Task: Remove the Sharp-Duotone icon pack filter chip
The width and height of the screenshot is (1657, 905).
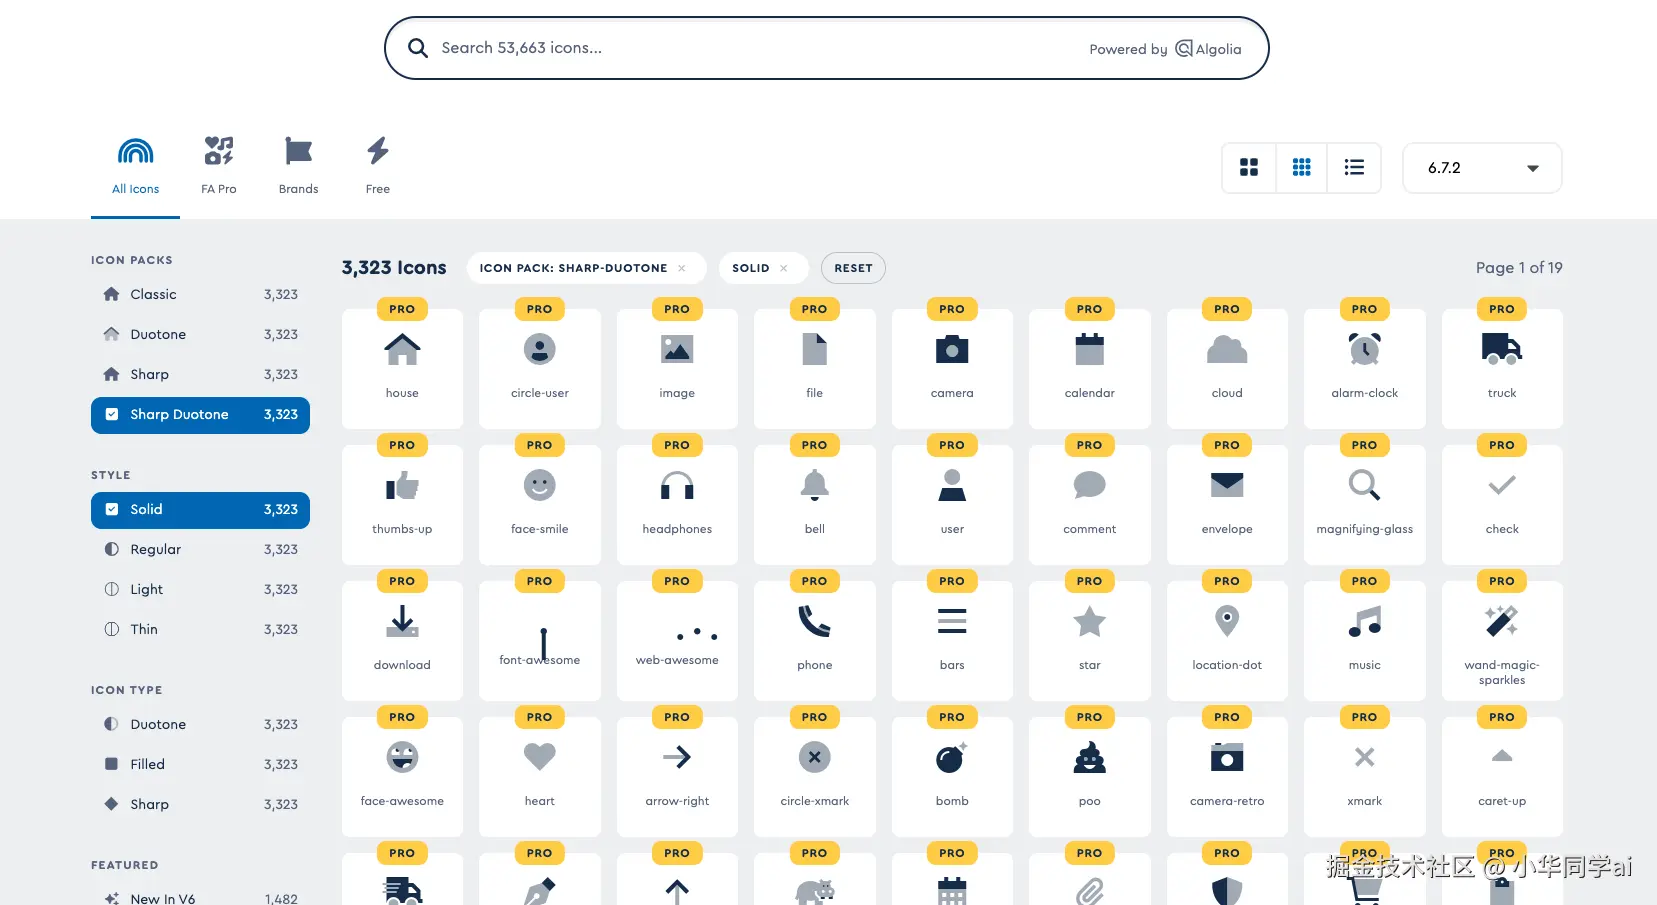Action: click(682, 268)
